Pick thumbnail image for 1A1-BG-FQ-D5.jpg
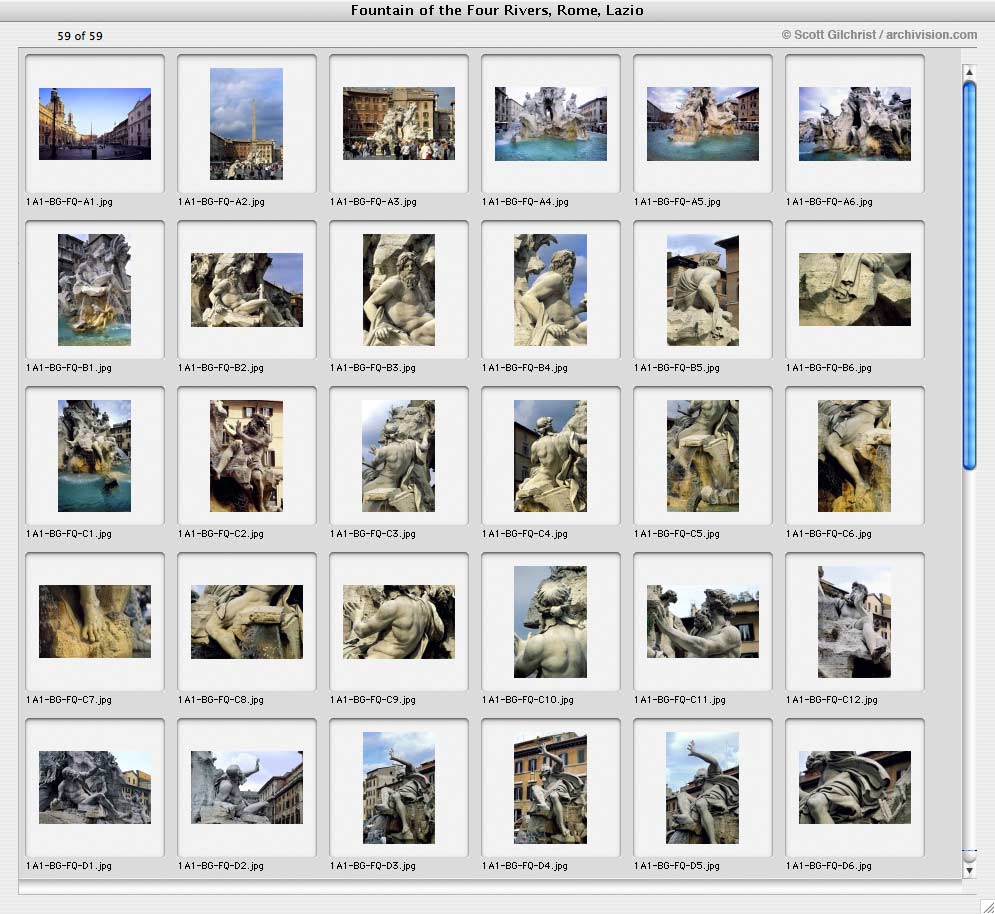This screenshot has height=914, width=995. [702, 788]
